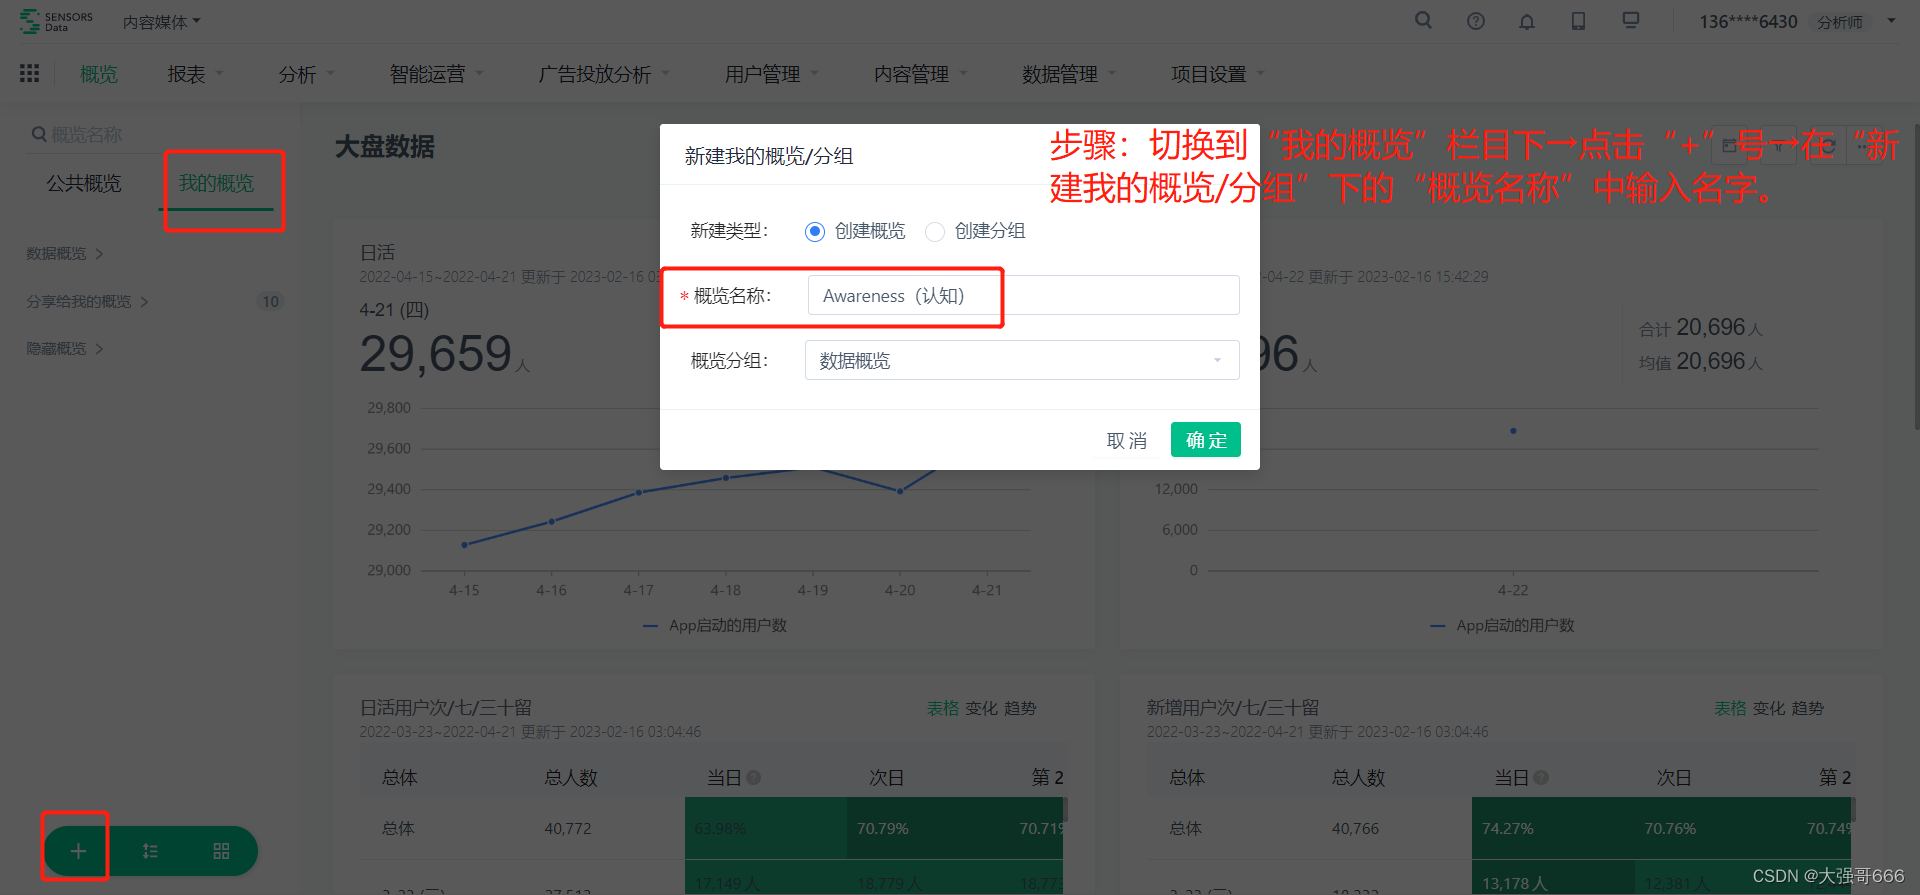Open the notifications bell icon
The width and height of the screenshot is (1920, 895).
[1527, 21]
